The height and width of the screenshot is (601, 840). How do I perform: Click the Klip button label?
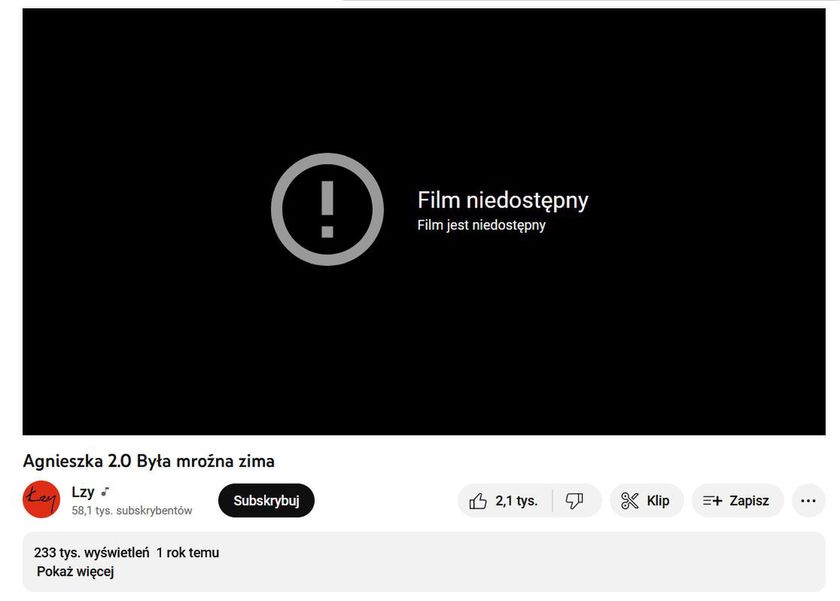658,501
